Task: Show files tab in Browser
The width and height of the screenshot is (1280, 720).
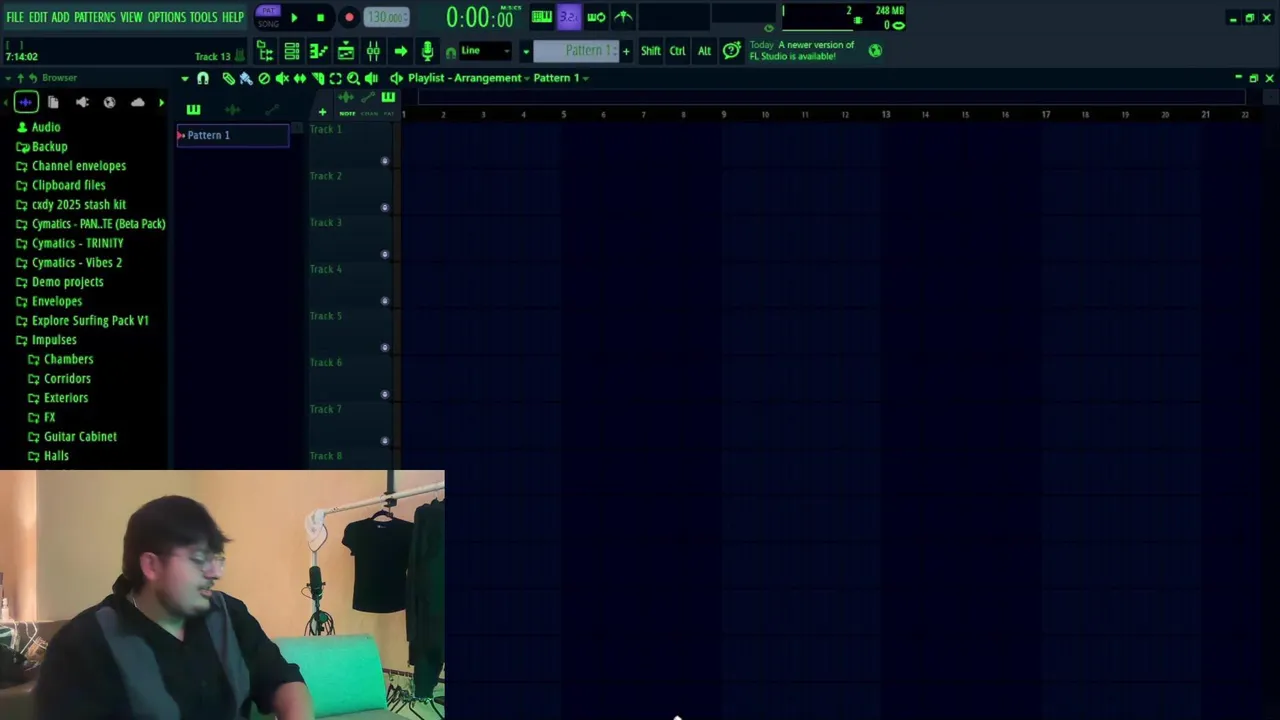Action: coord(53,102)
